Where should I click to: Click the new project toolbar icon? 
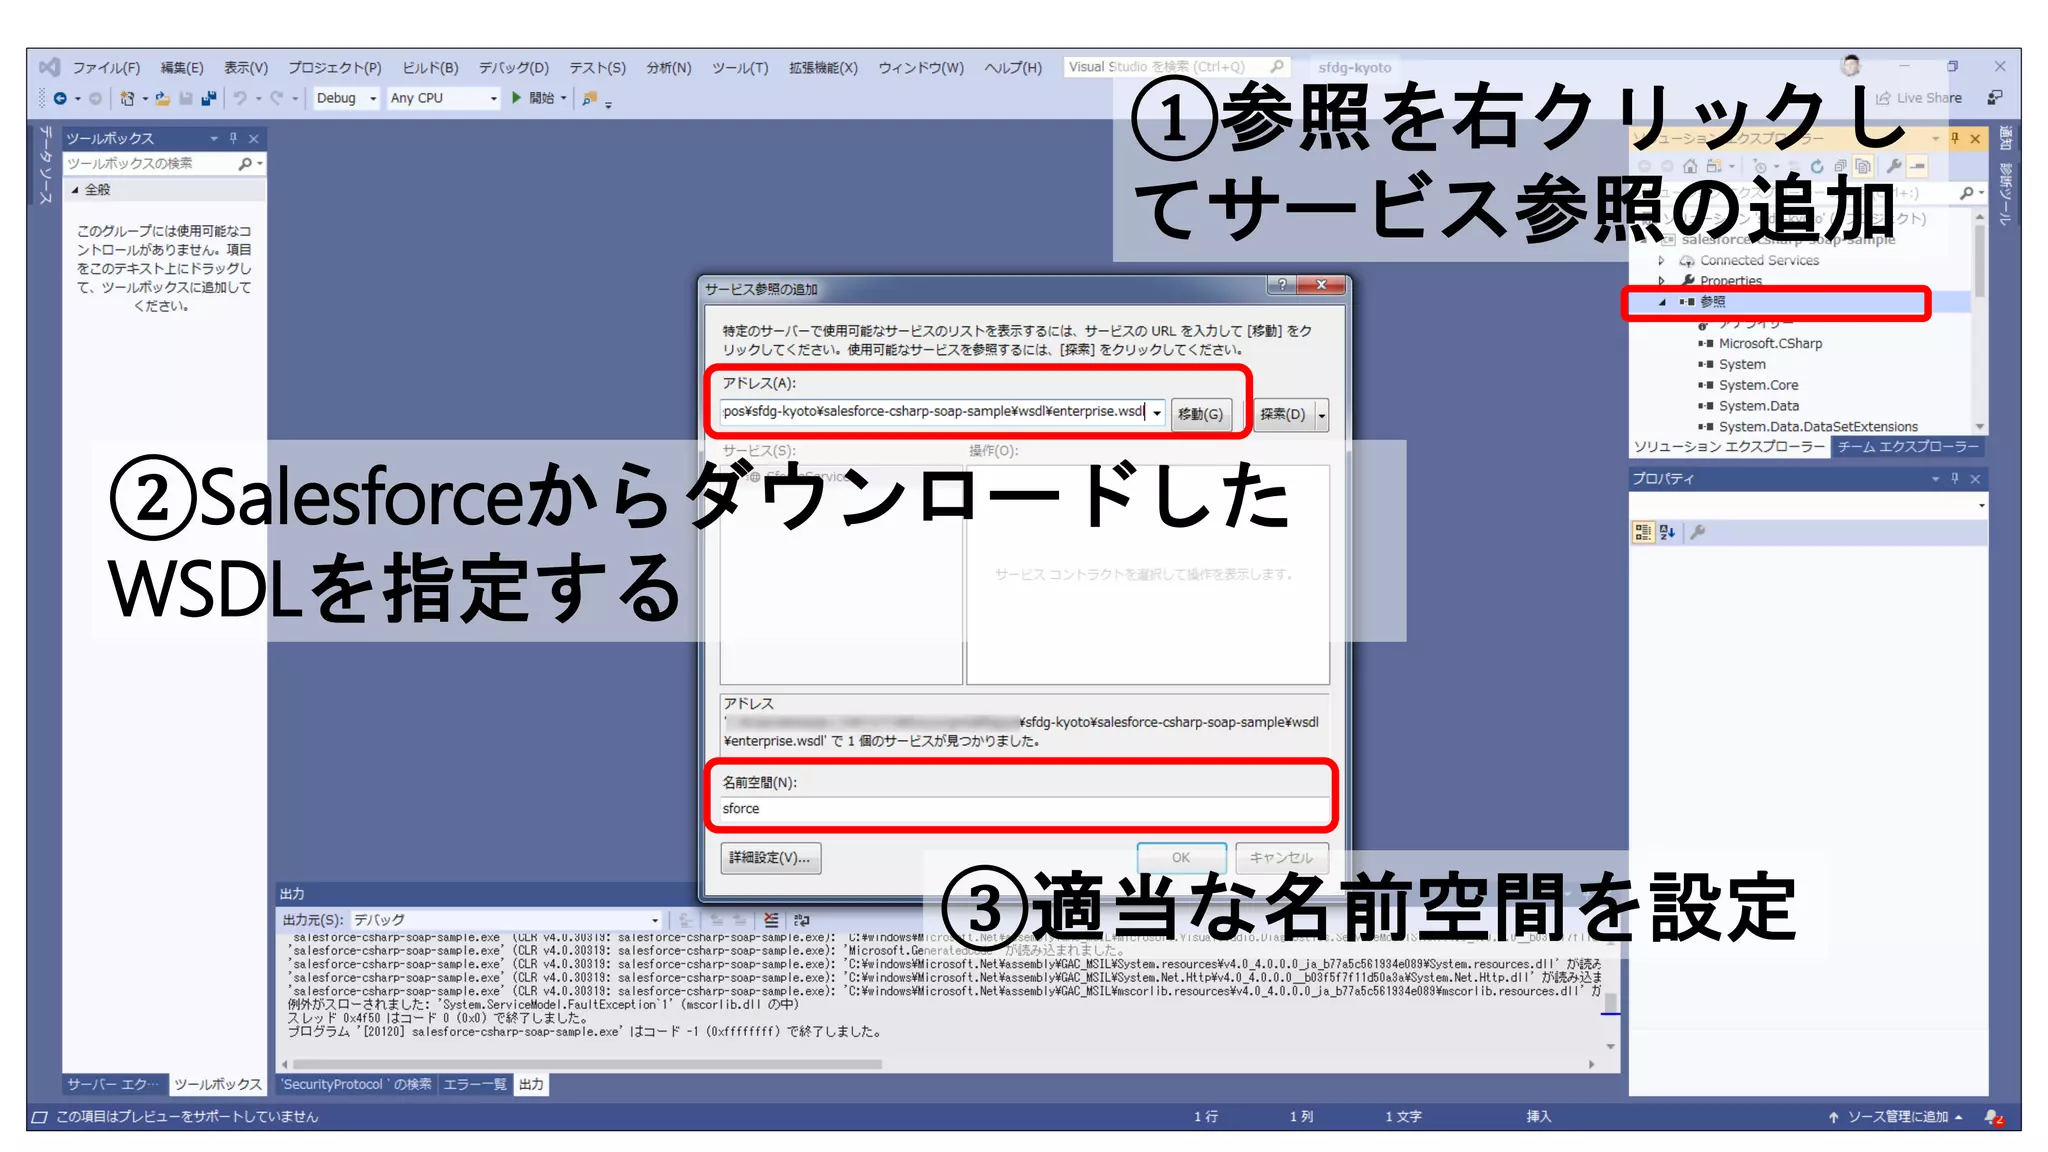(127, 98)
